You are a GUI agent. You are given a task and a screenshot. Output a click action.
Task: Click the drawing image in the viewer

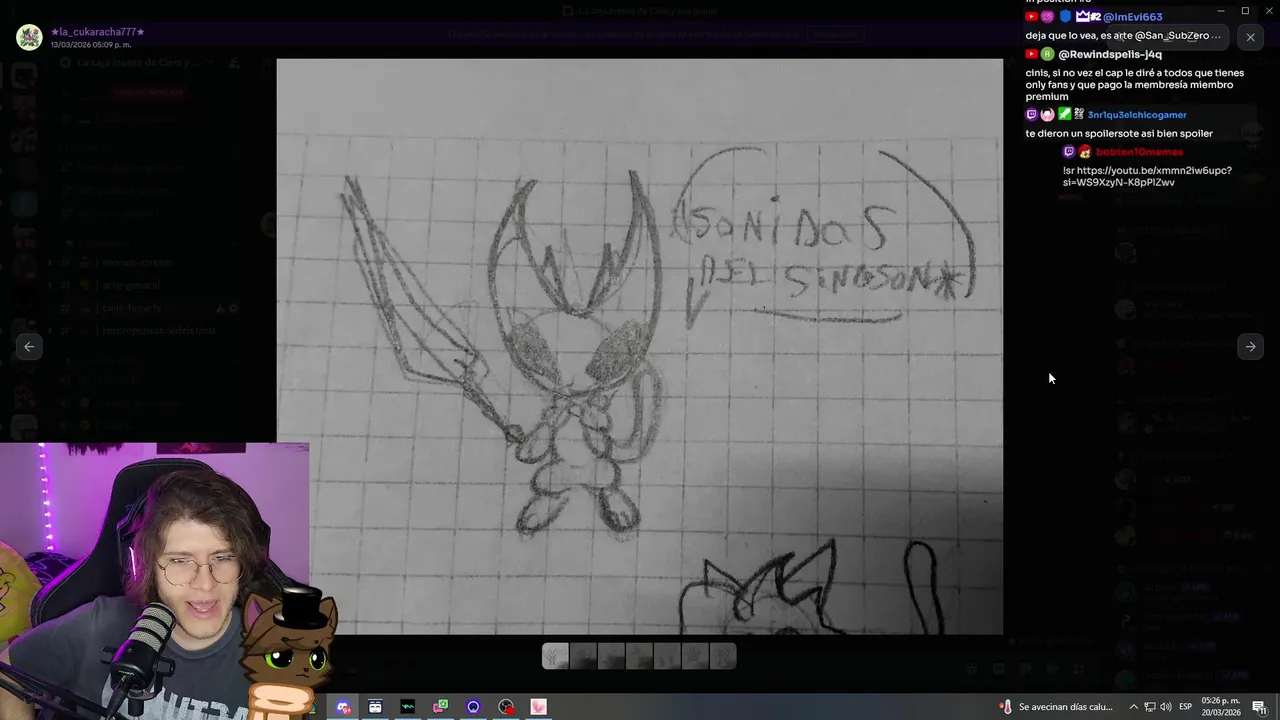coord(640,346)
